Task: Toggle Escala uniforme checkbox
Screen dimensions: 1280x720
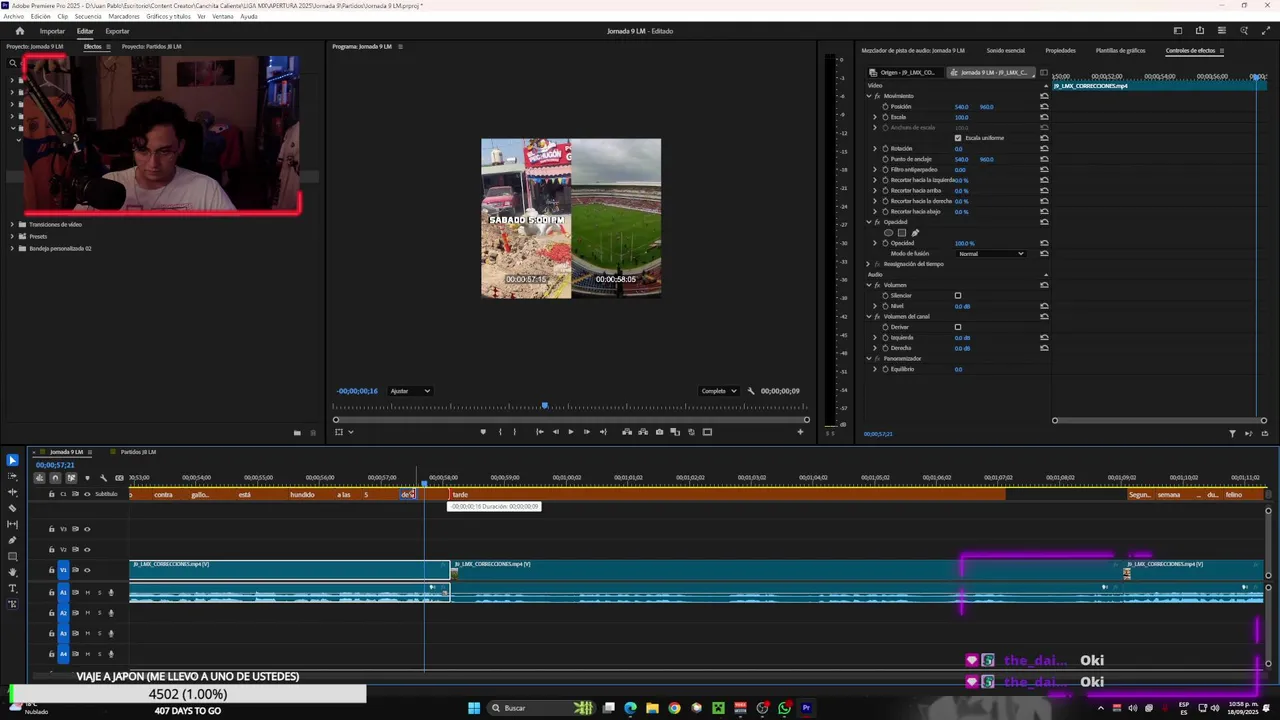Action: pos(958,138)
